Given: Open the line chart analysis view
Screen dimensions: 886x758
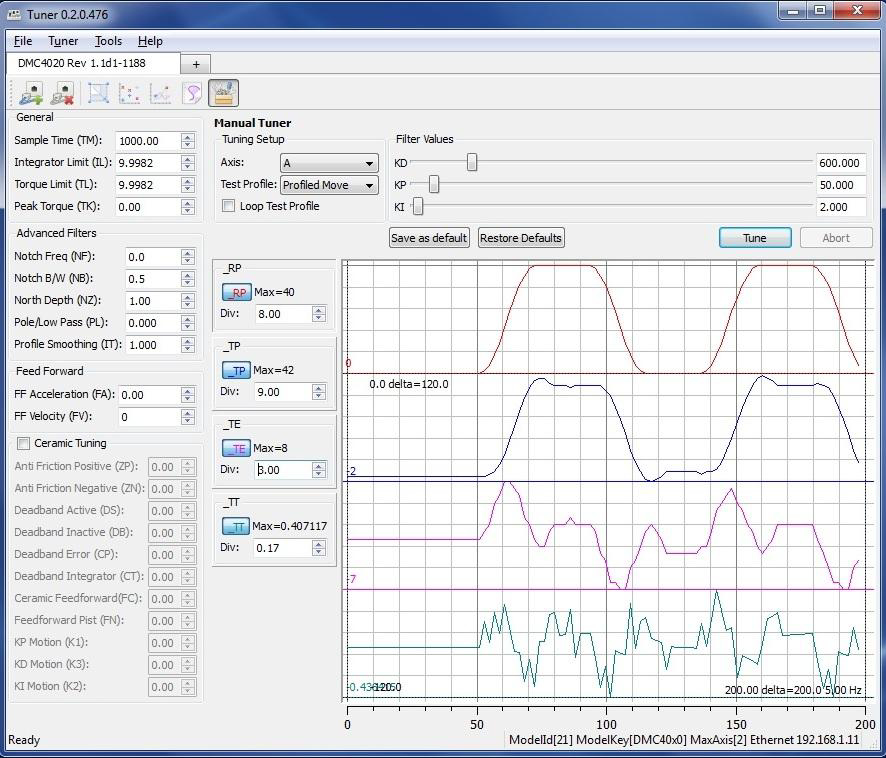Looking at the screenshot, I should click(x=160, y=92).
